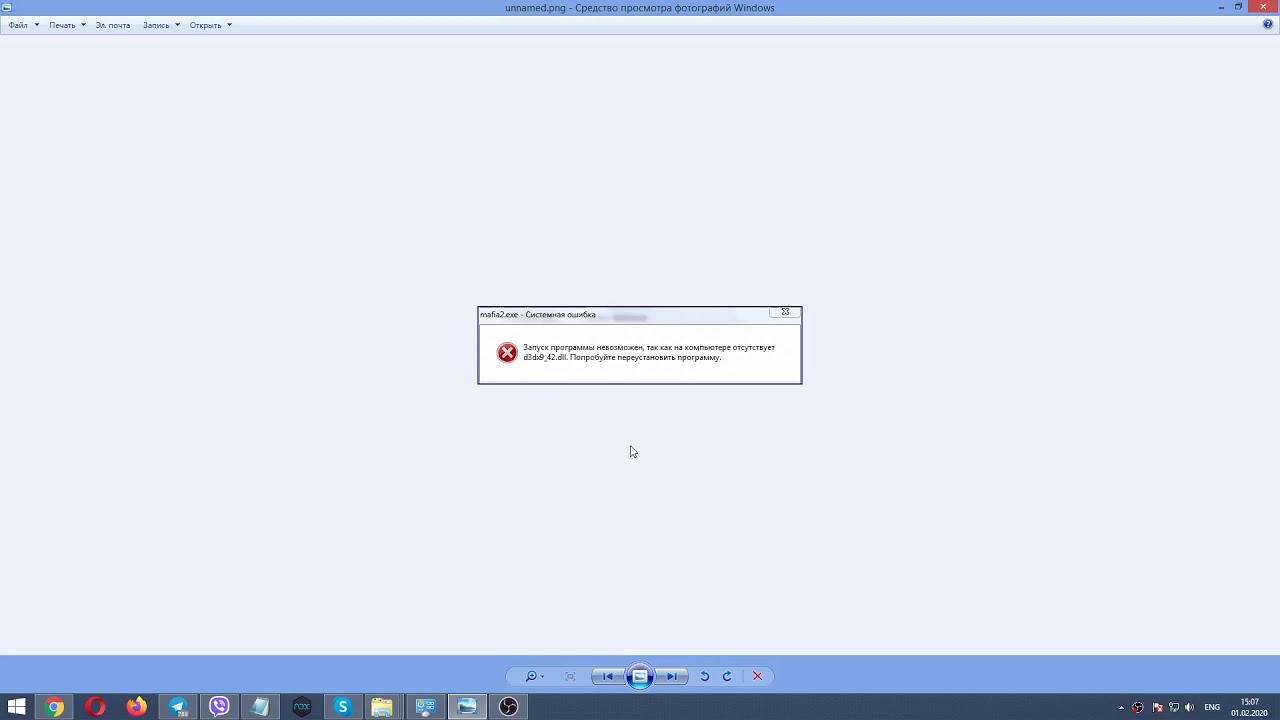The image size is (1280, 720).
Task: Expand the Запись dropdown menu
Action: click(161, 25)
